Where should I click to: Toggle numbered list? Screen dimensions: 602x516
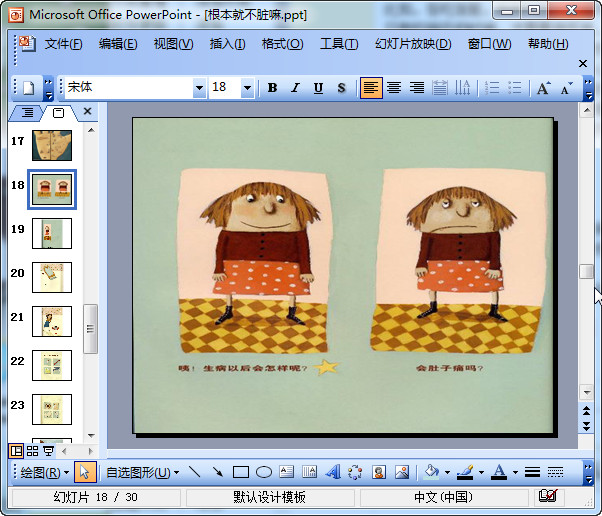pos(492,88)
